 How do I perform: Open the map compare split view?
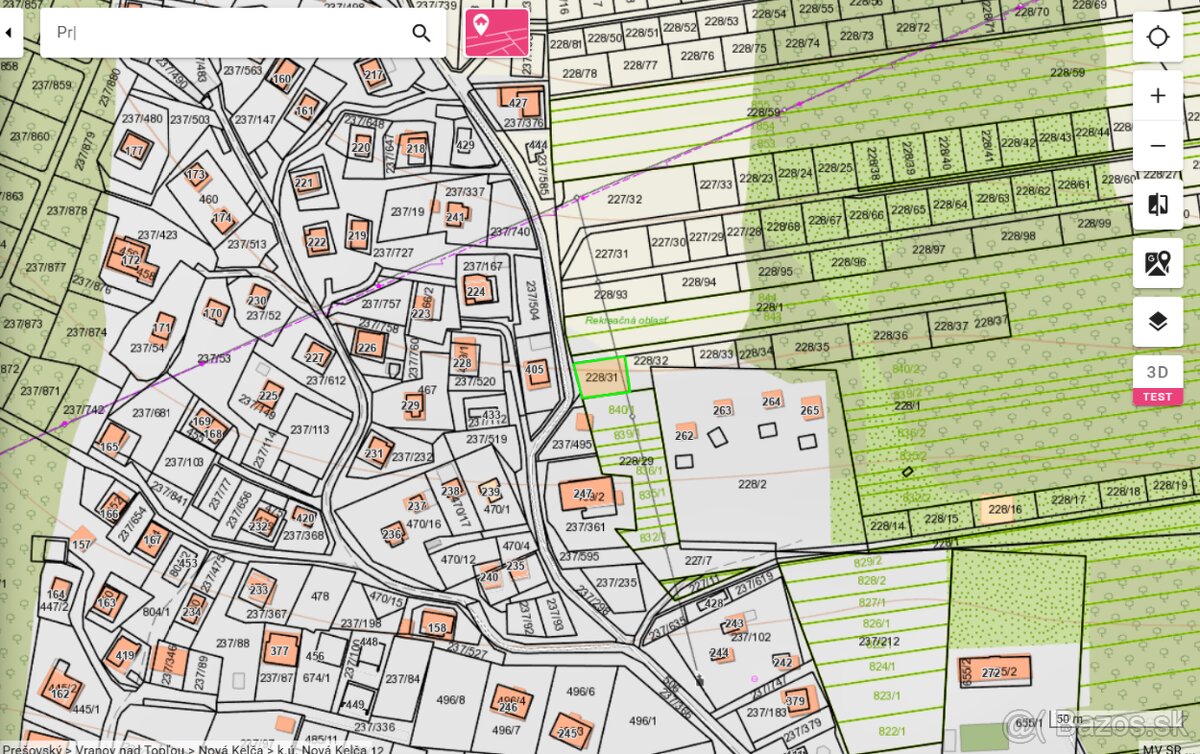1157,205
